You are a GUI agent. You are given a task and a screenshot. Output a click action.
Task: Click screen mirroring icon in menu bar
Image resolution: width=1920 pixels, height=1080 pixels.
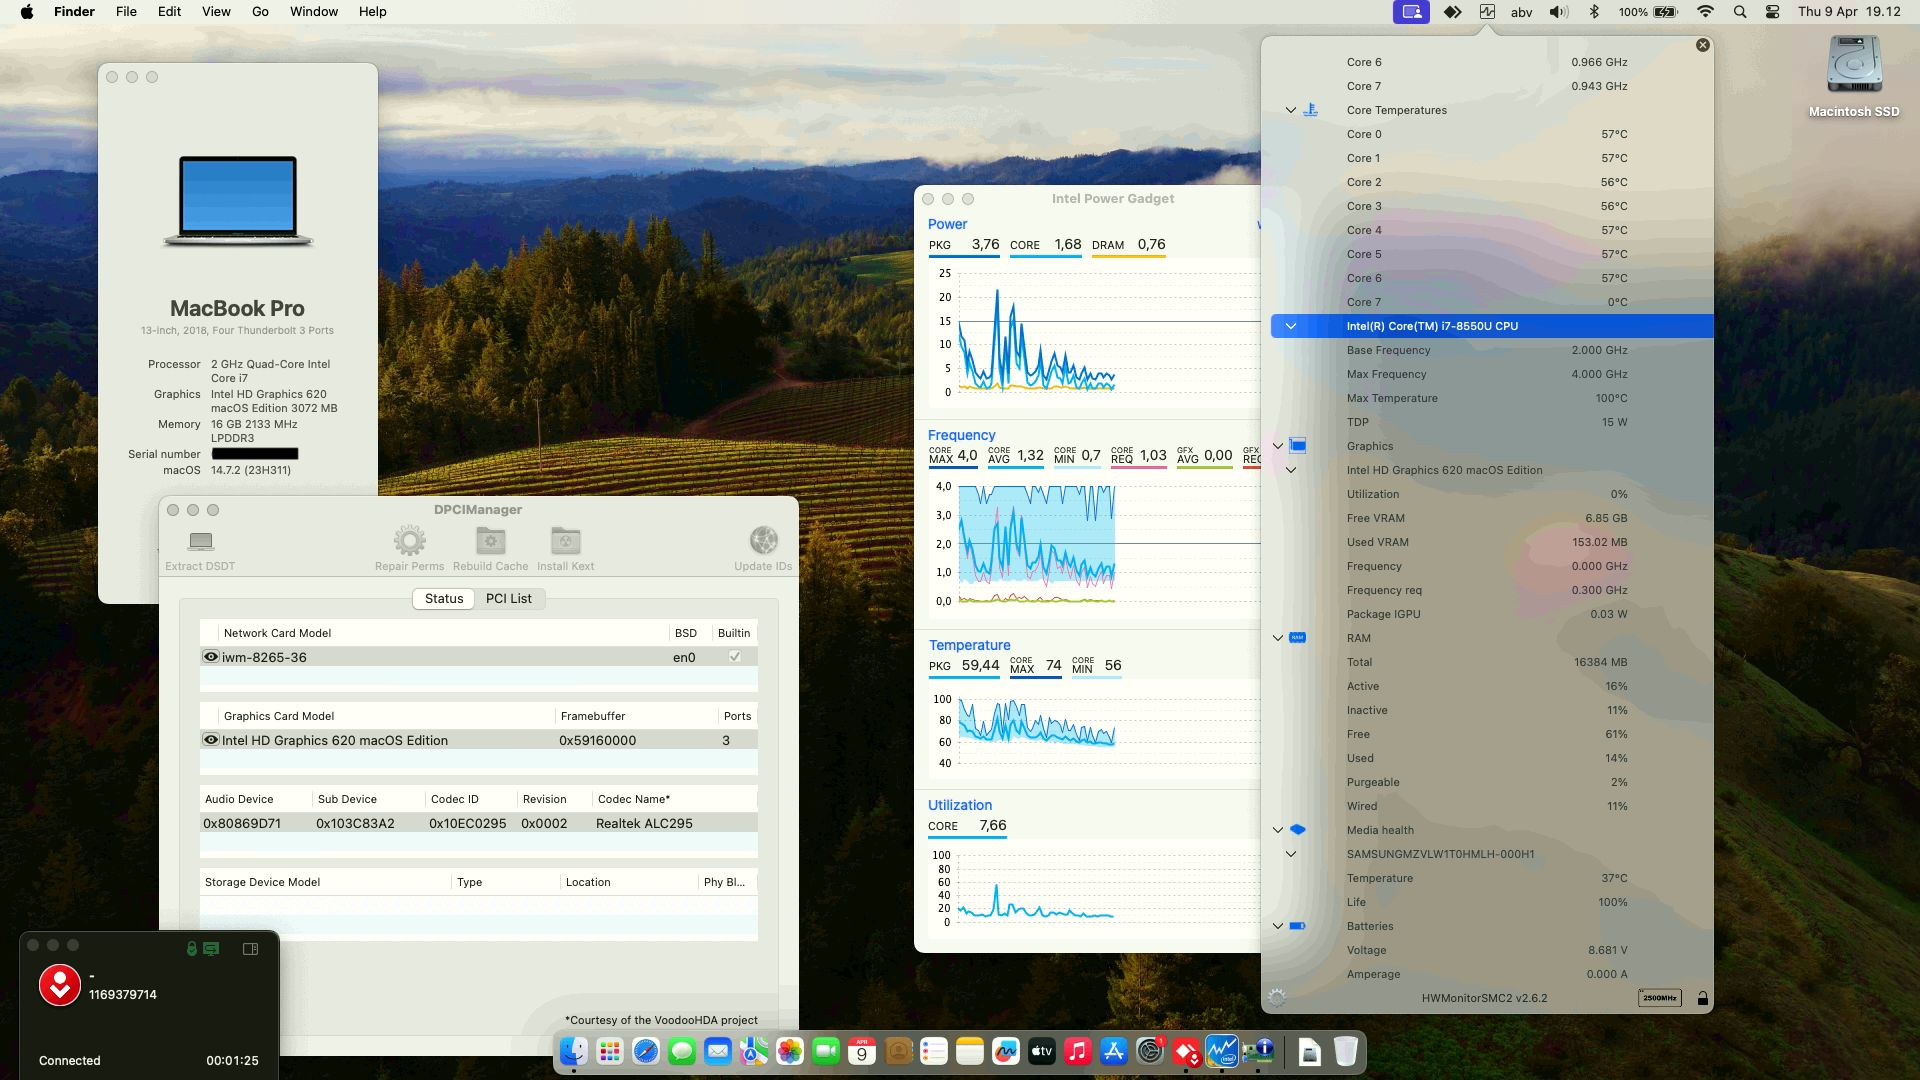point(1411,12)
